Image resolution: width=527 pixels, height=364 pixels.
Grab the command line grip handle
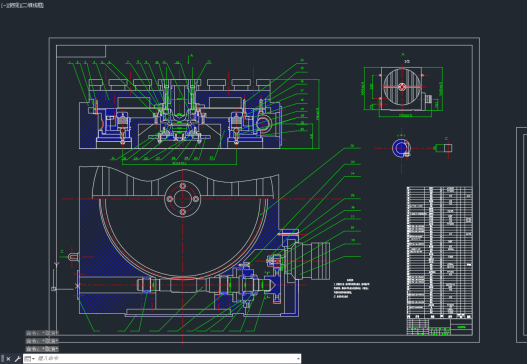2,359
